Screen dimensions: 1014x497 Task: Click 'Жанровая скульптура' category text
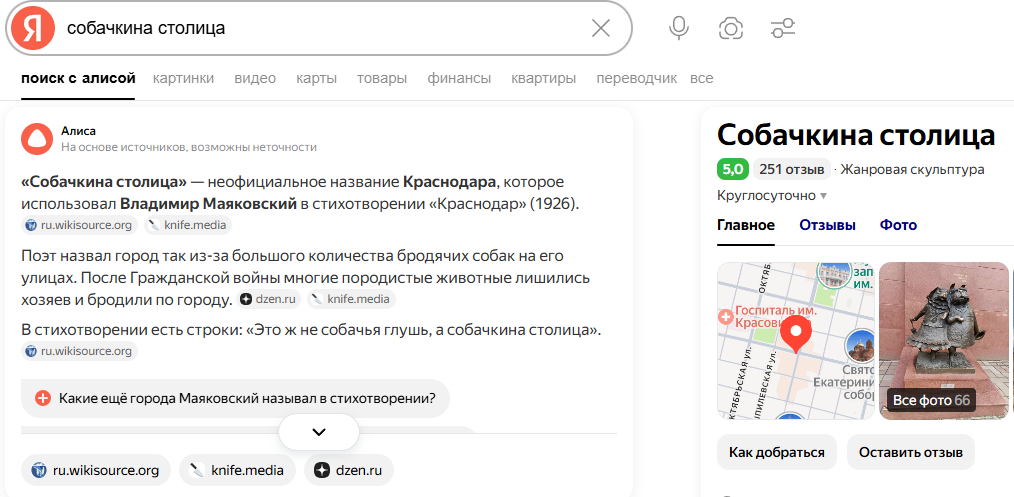(x=913, y=170)
